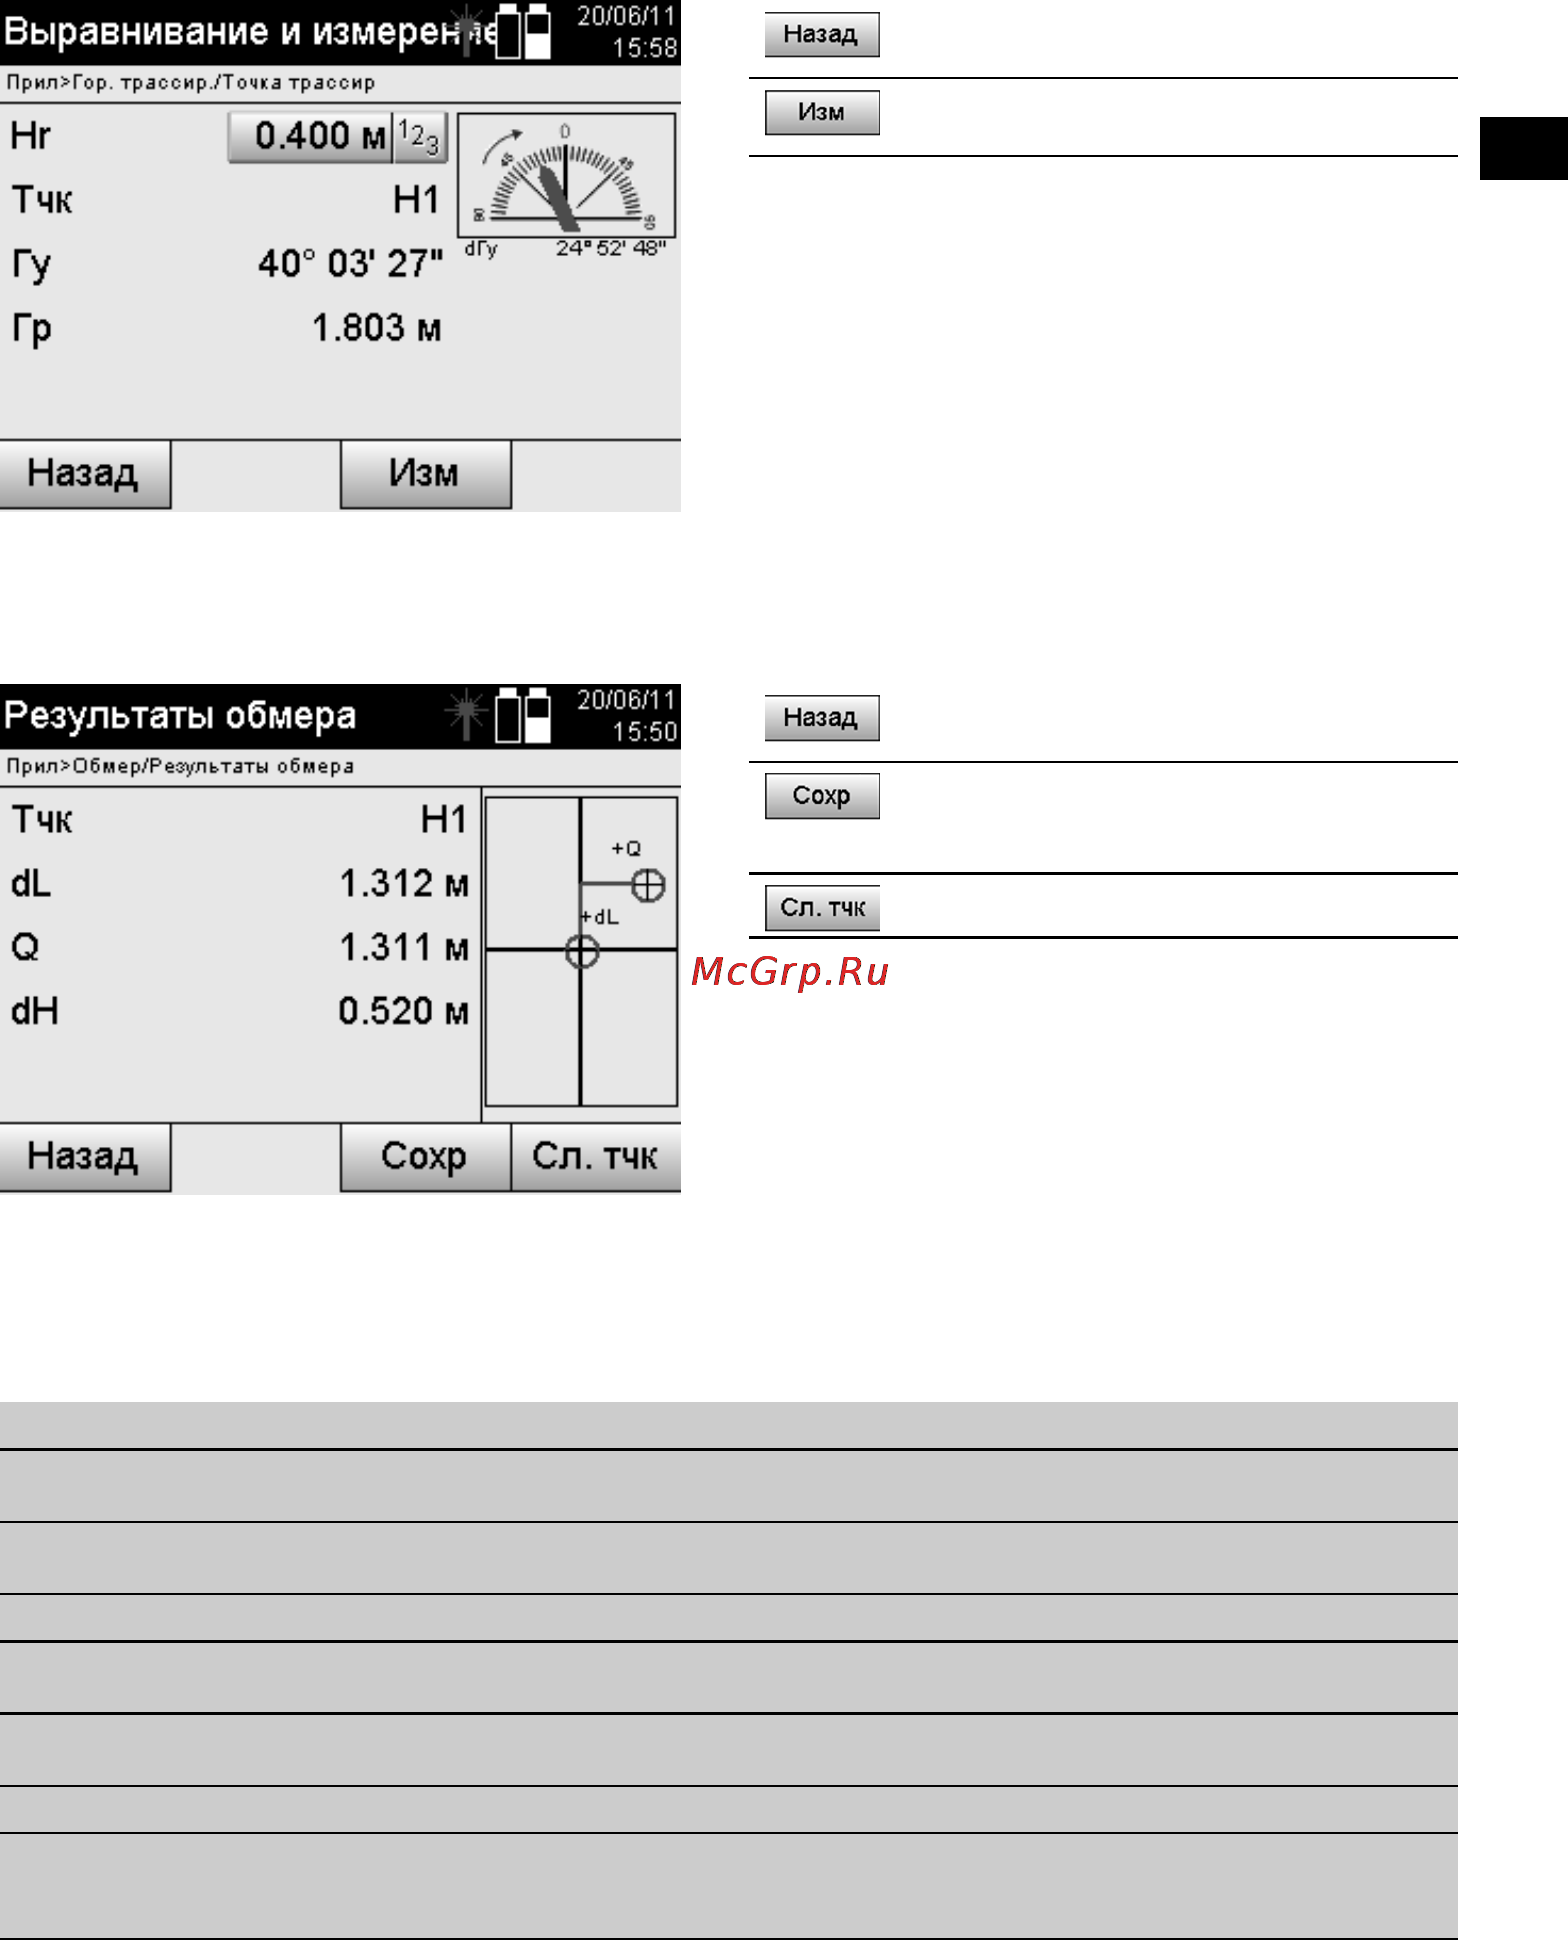Click battery icons in top screen header
This screenshot has height=1940, width=1568.
tap(524, 32)
